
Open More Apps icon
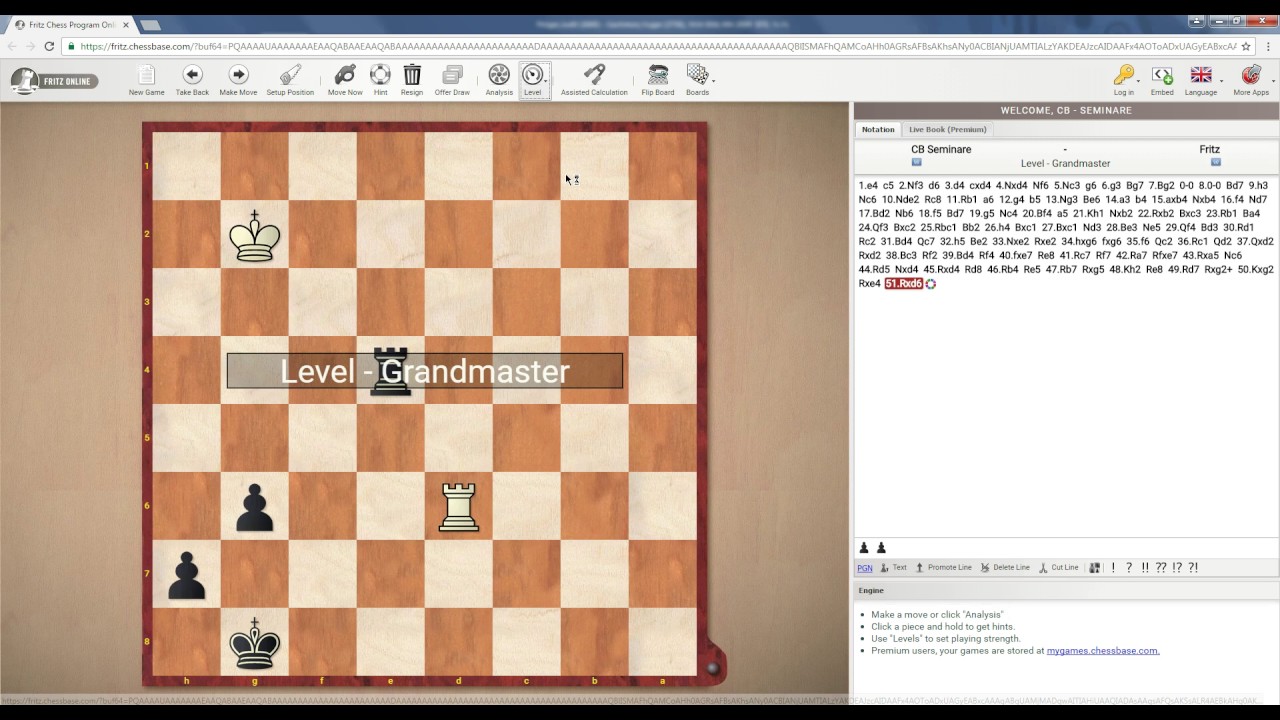(x=1250, y=75)
